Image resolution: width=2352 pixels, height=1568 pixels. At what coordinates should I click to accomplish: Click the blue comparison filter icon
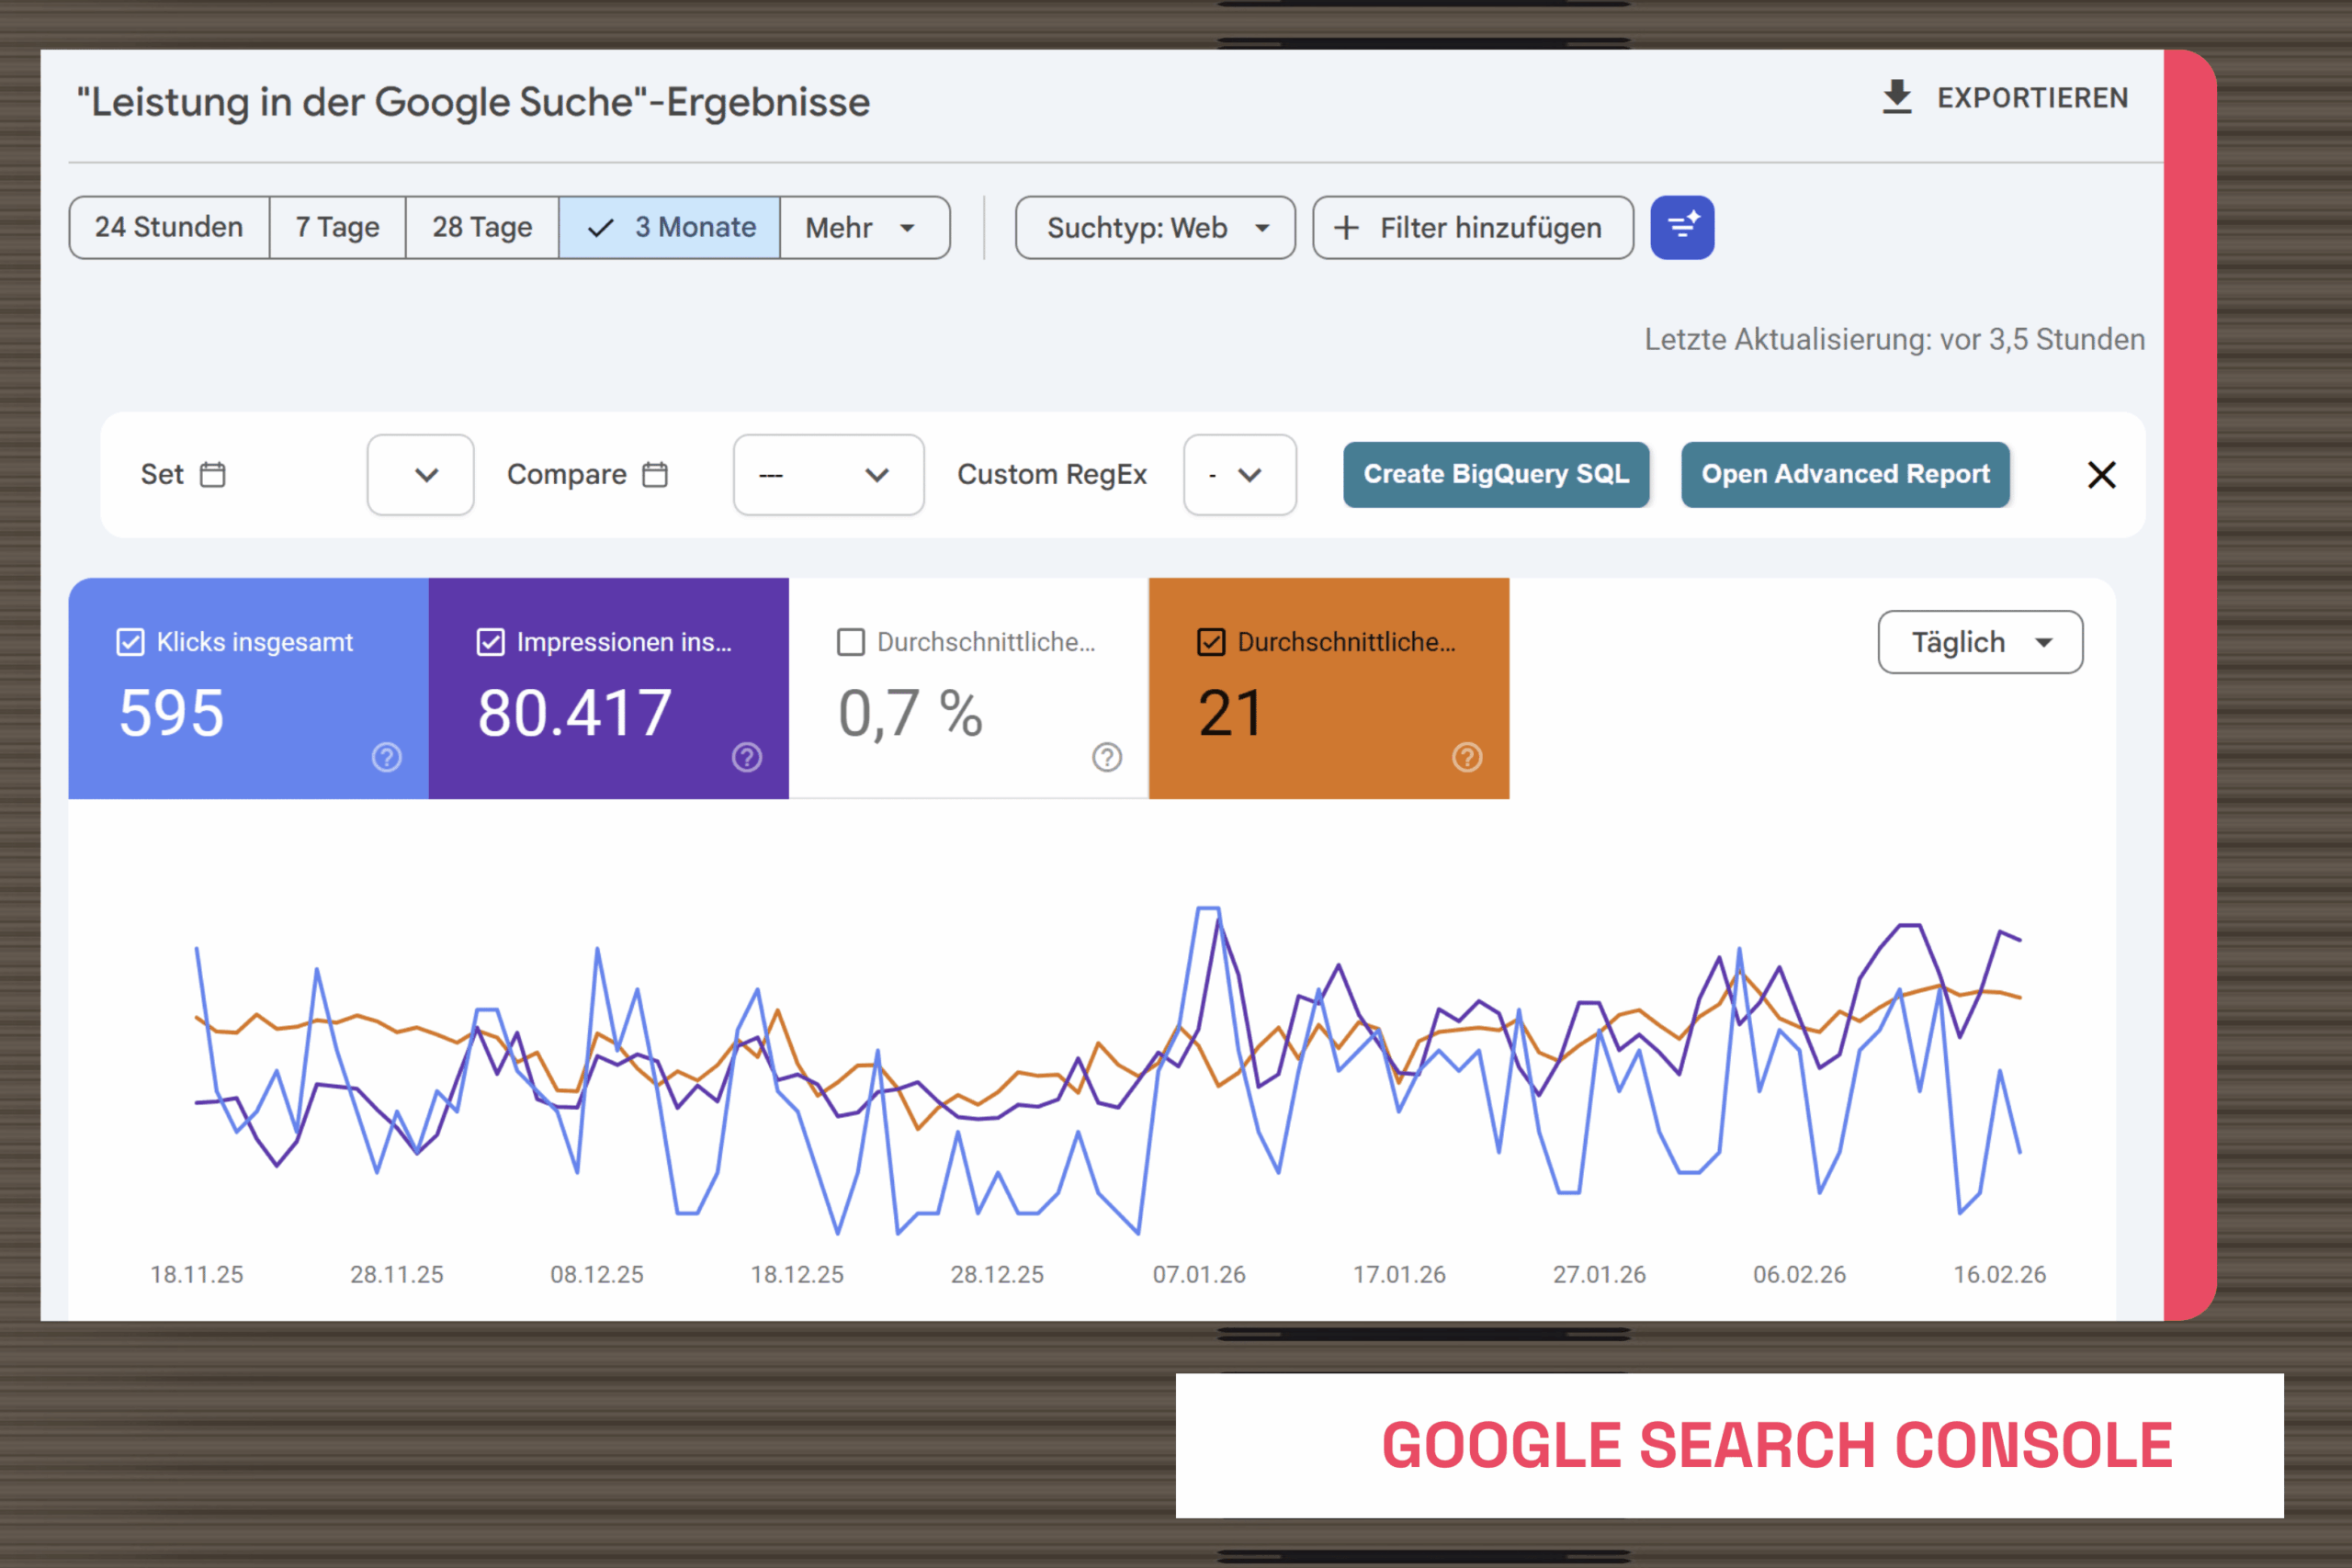1682,227
